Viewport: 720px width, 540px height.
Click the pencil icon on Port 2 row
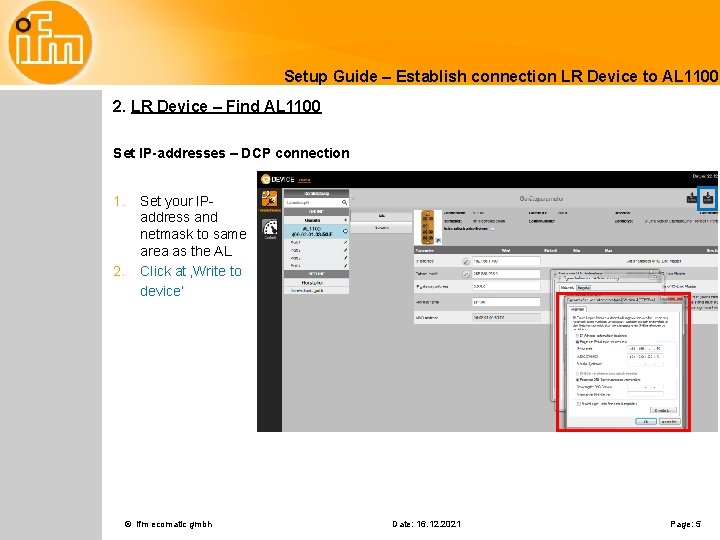point(345,250)
